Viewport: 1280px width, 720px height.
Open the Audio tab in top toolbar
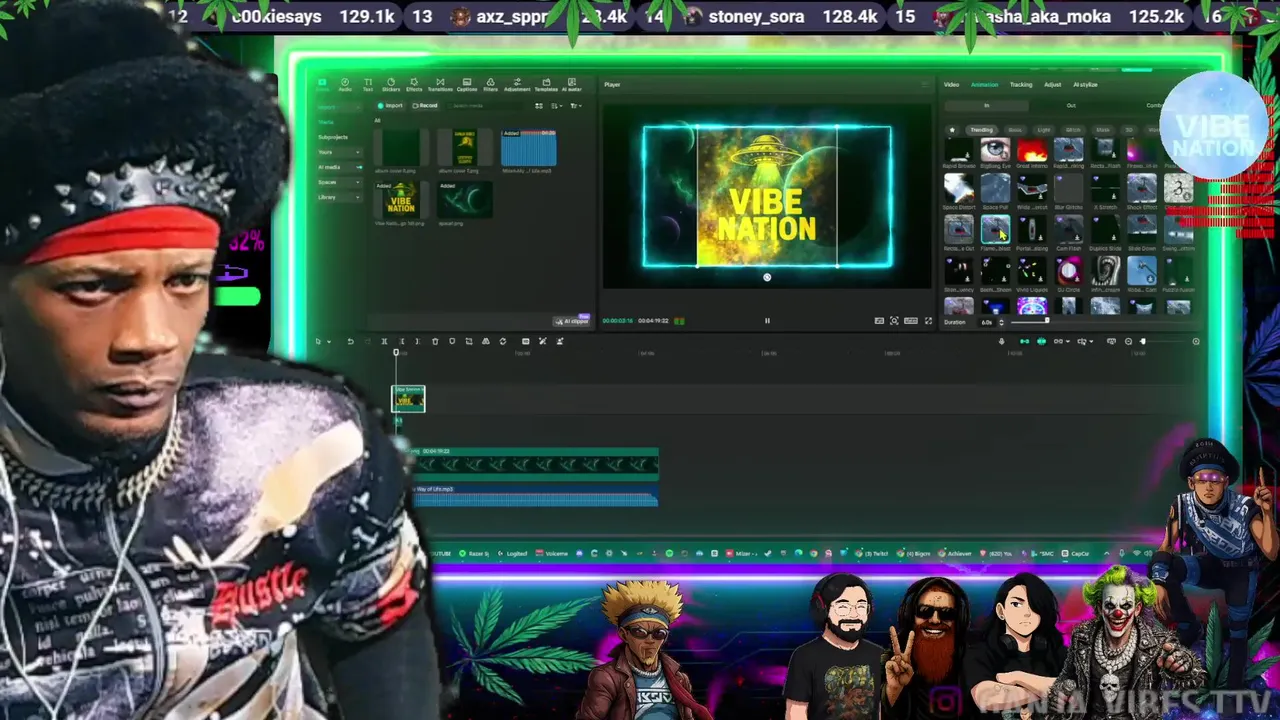coord(345,84)
